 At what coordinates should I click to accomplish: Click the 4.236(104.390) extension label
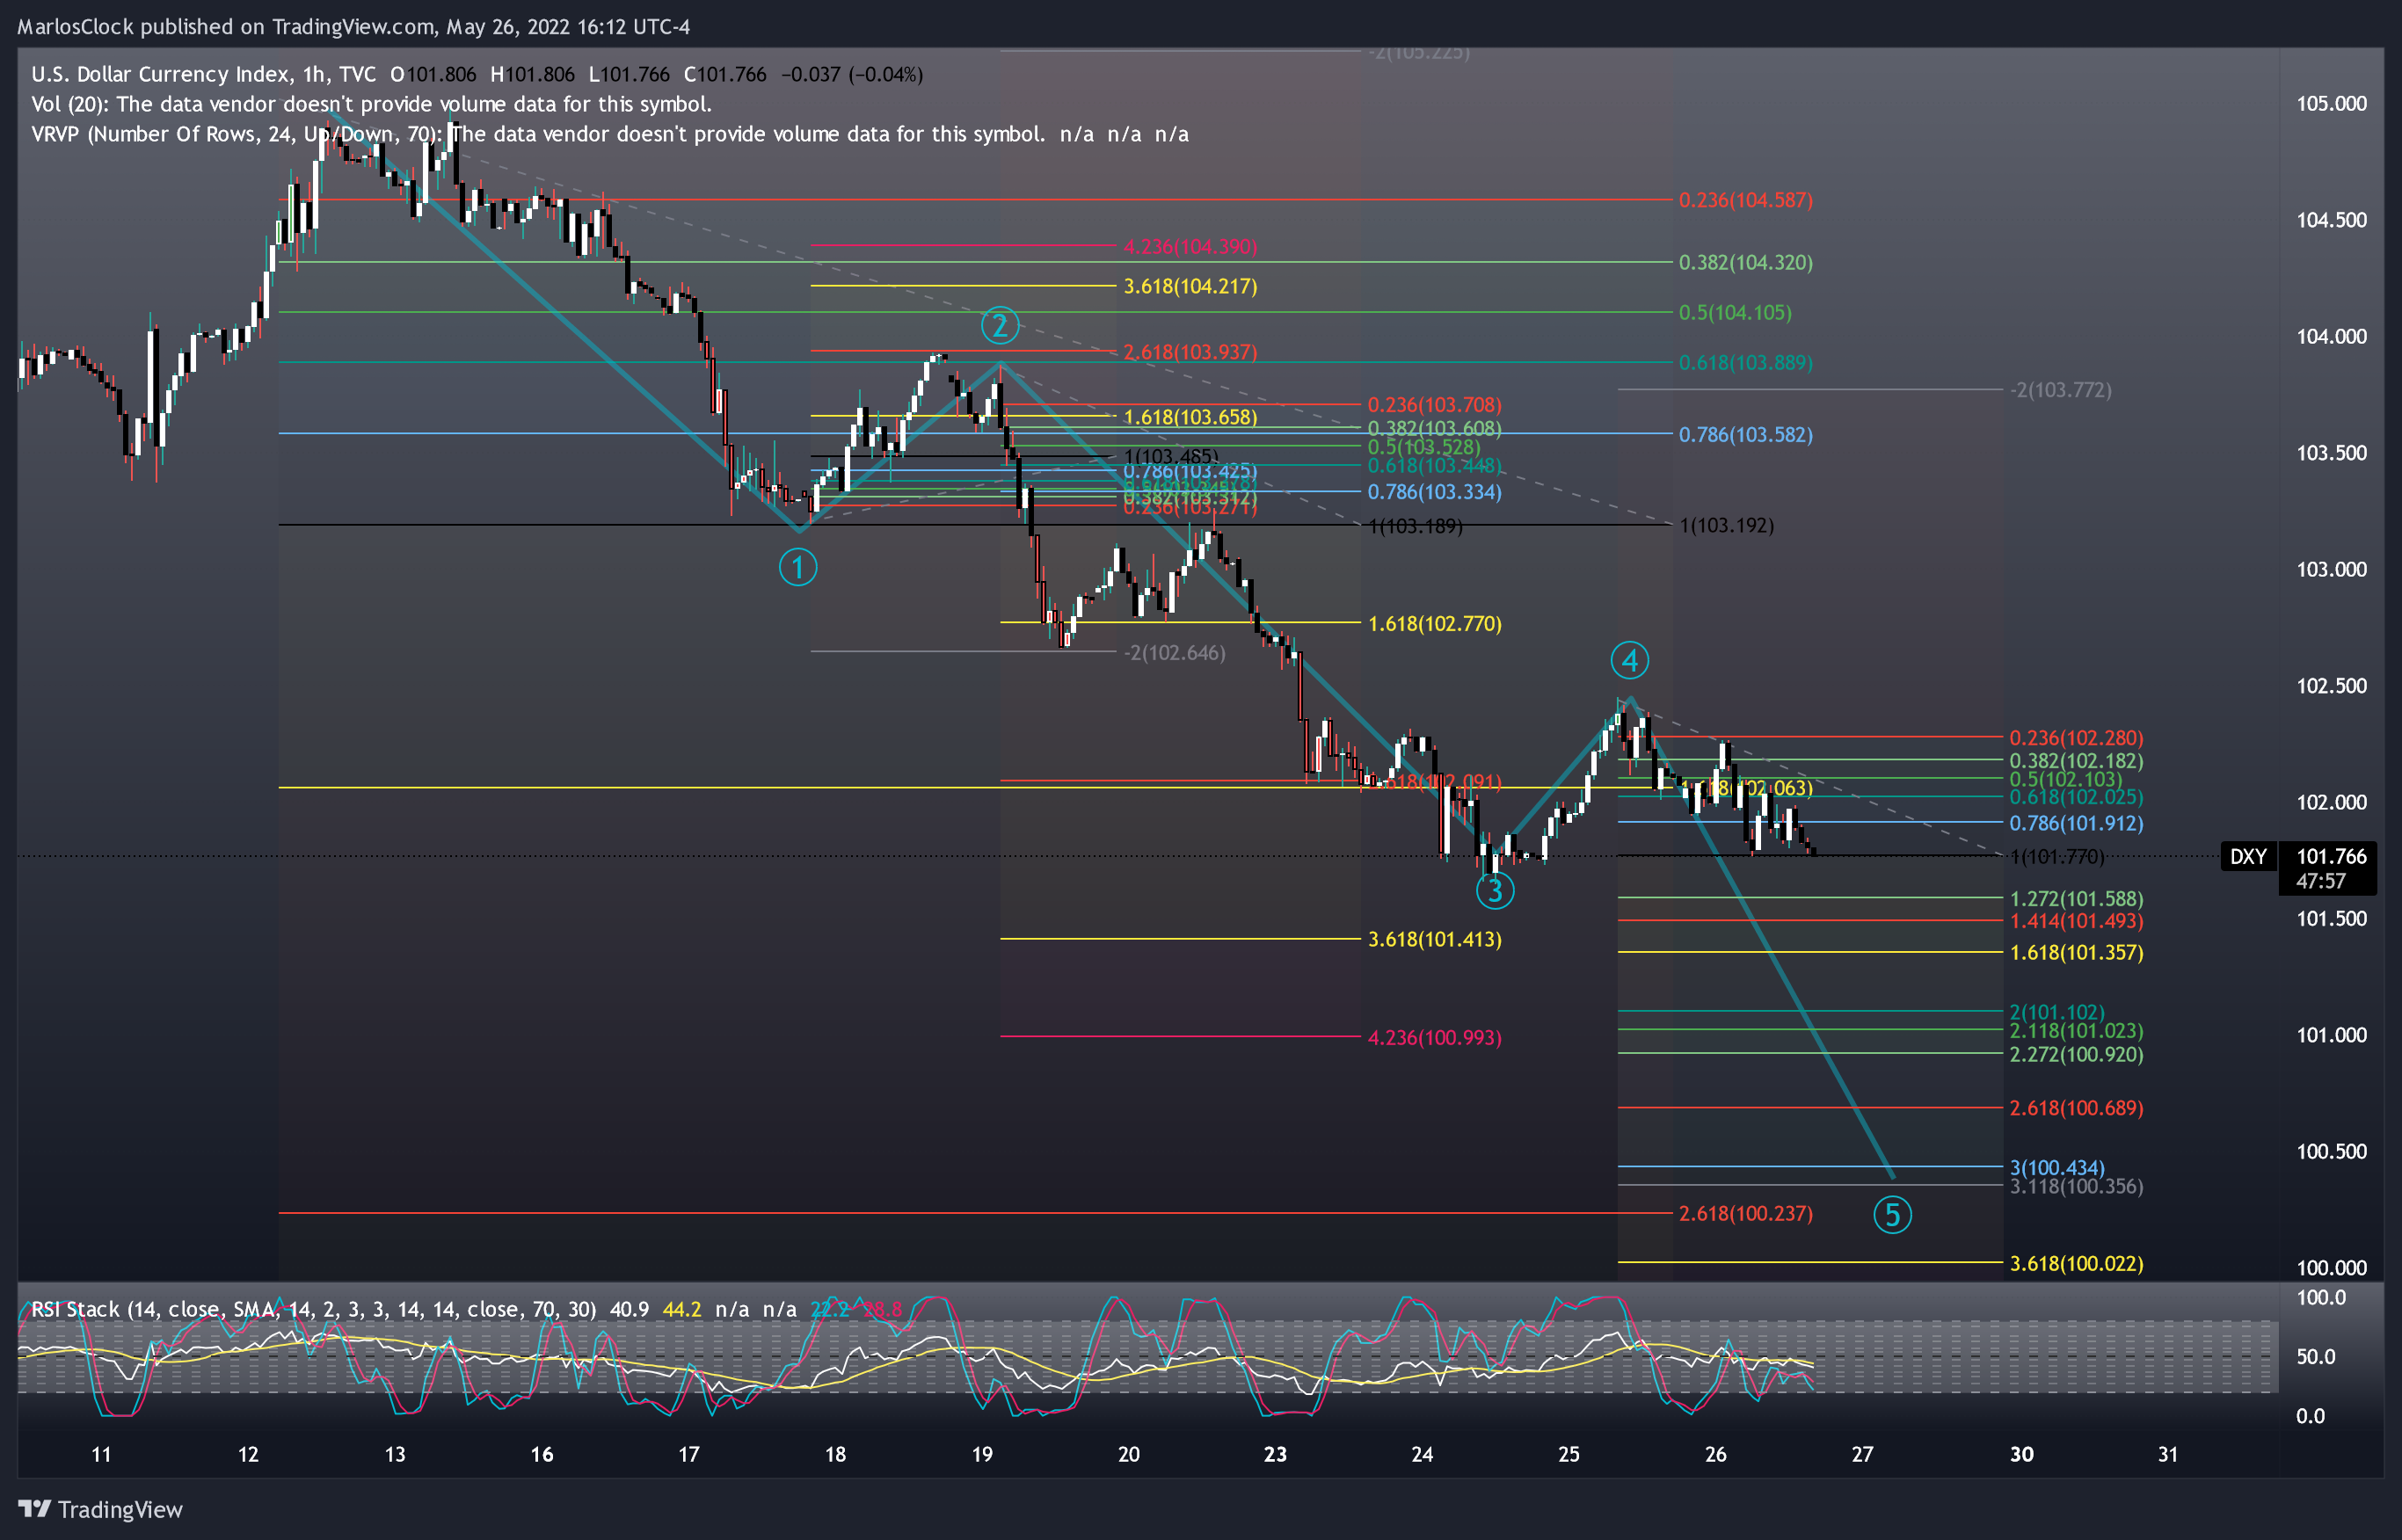tap(1190, 246)
